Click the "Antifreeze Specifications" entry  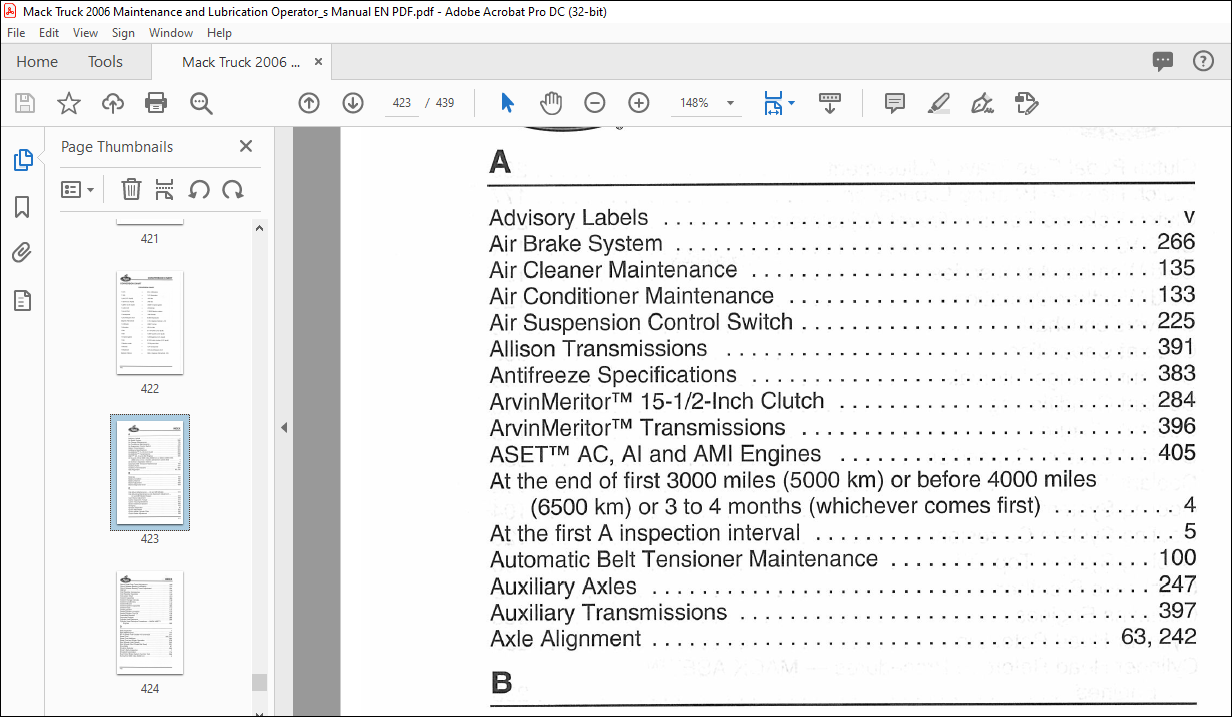[x=613, y=375]
